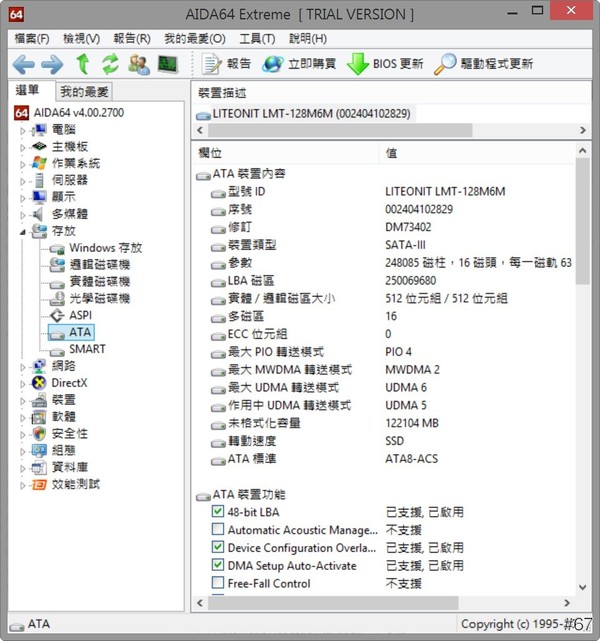Go forward with the blue right arrow
Screen dimensions: 600x641
click(53, 65)
